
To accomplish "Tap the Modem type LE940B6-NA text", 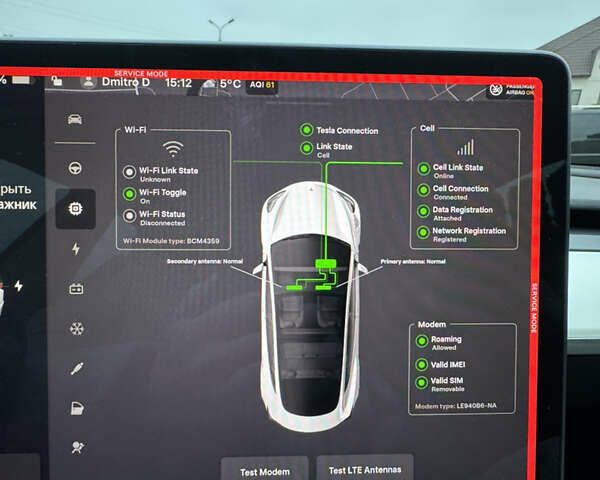I will (455, 406).
